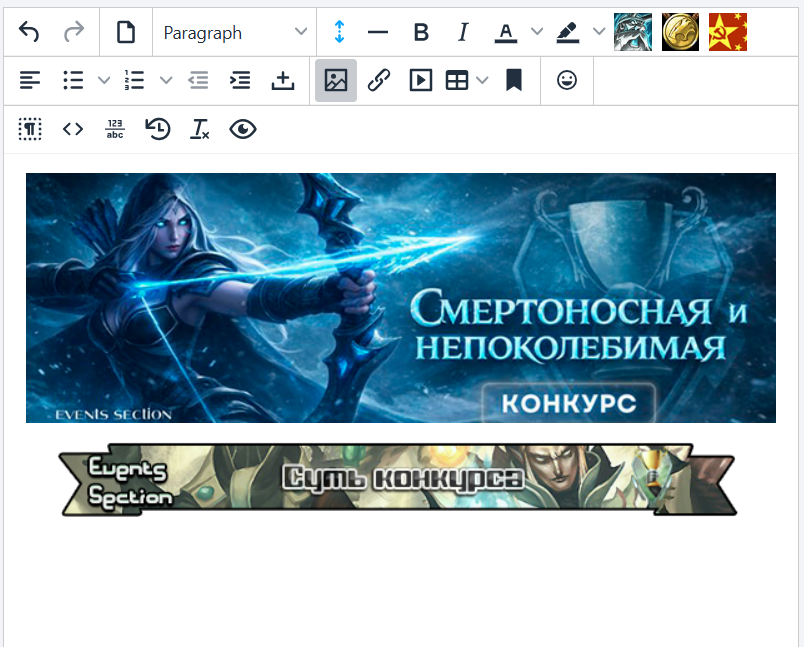Viewport: 804px width, 647px height.
Task: Expand the font color dropdown arrow
Action: tap(537, 33)
